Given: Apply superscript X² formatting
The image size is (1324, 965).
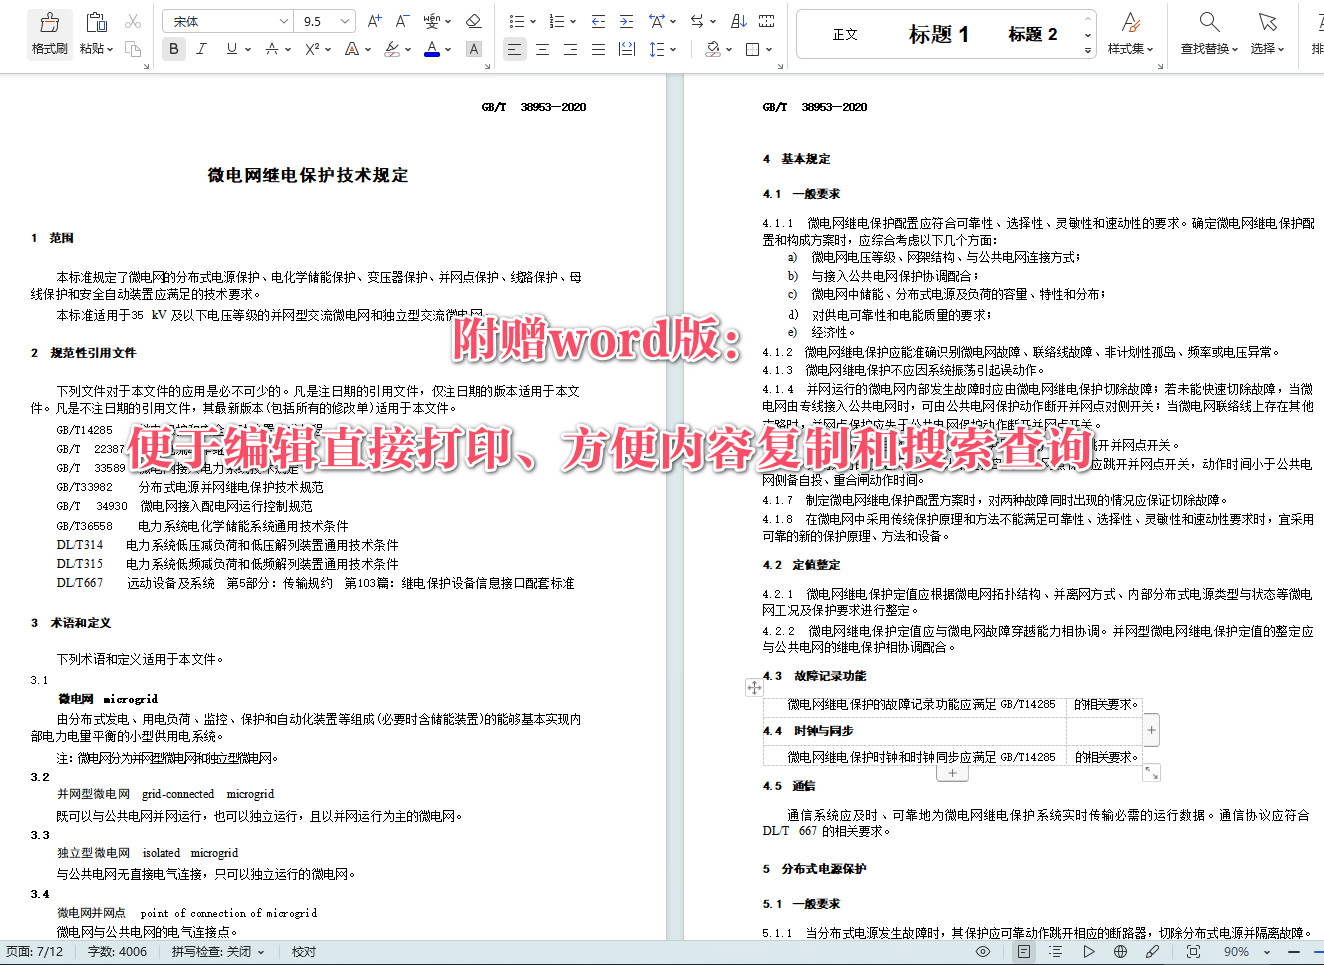Looking at the screenshot, I should [x=312, y=48].
